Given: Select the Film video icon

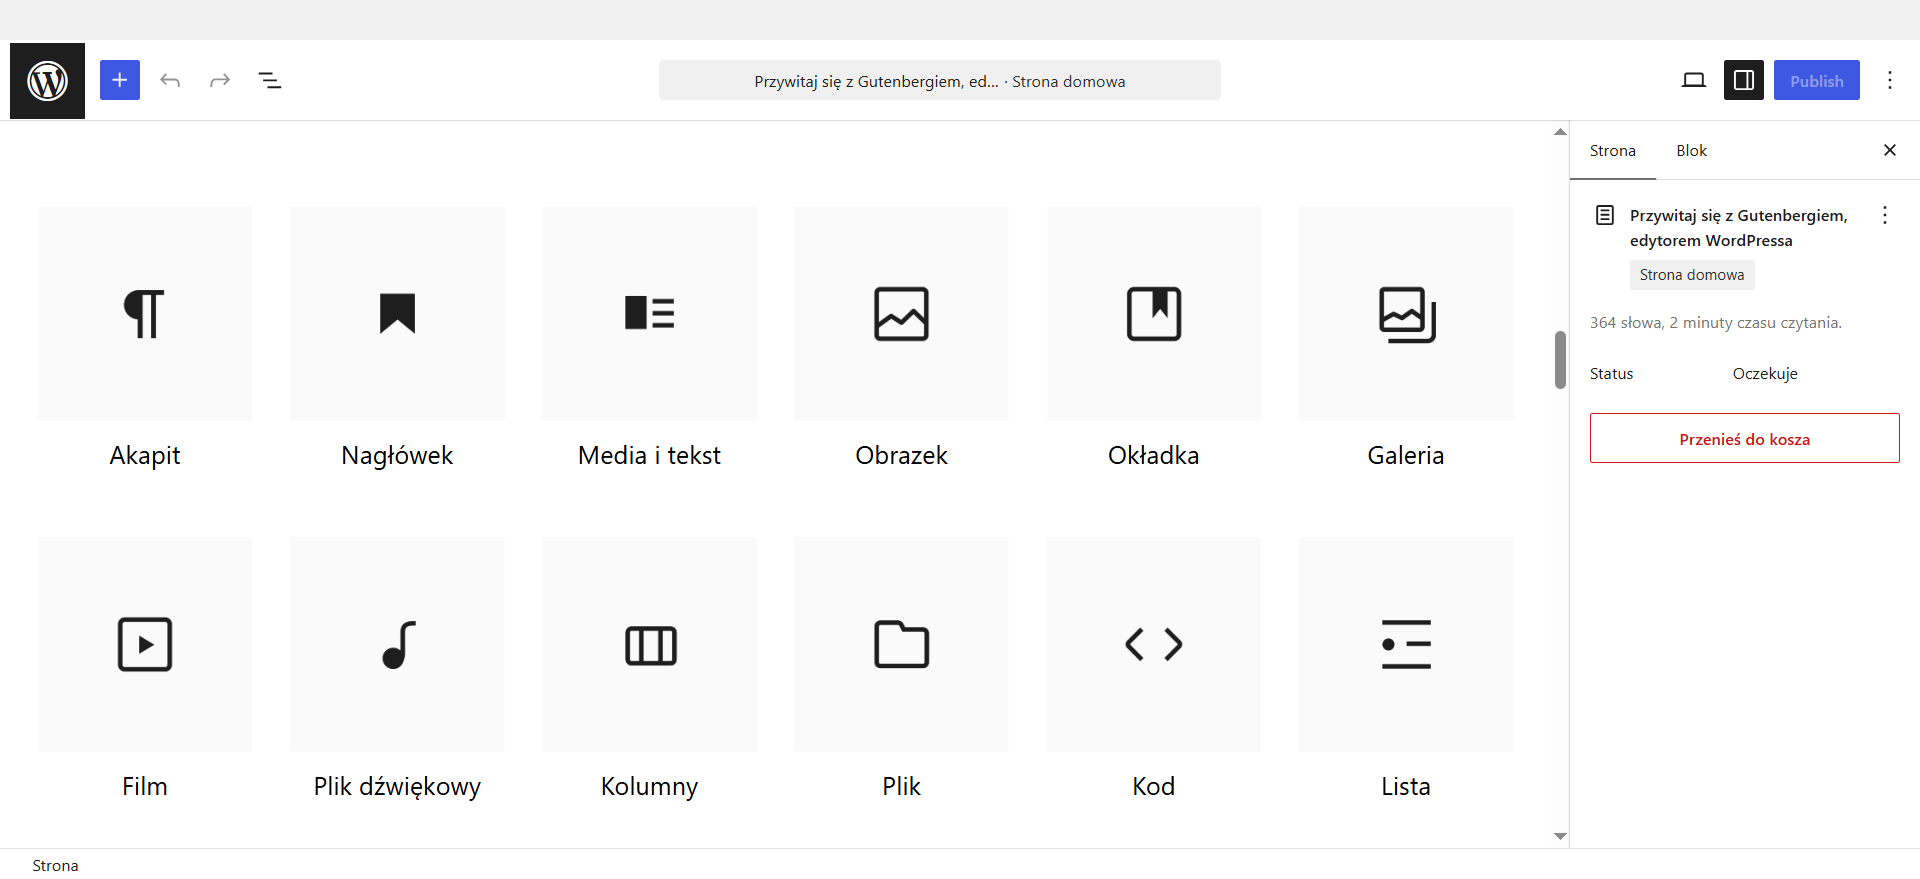Looking at the screenshot, I should click(x=145, y=645).
